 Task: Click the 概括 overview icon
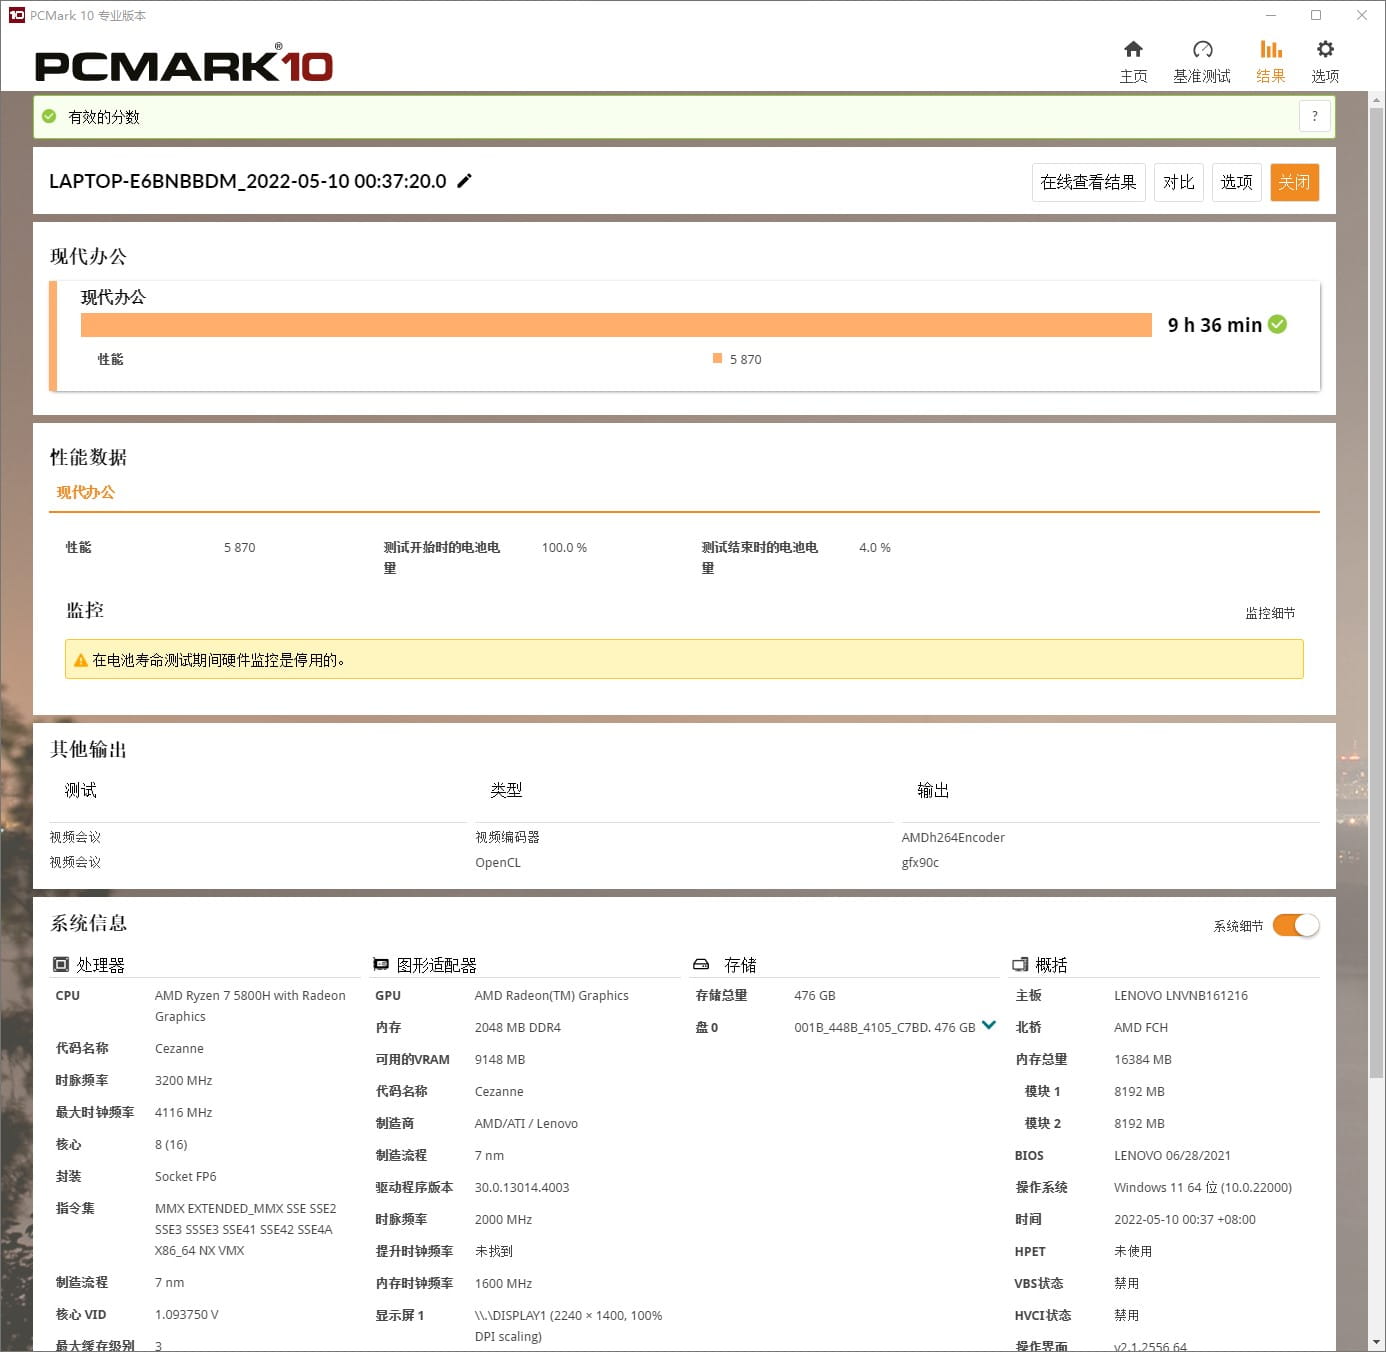[1020, 965]
